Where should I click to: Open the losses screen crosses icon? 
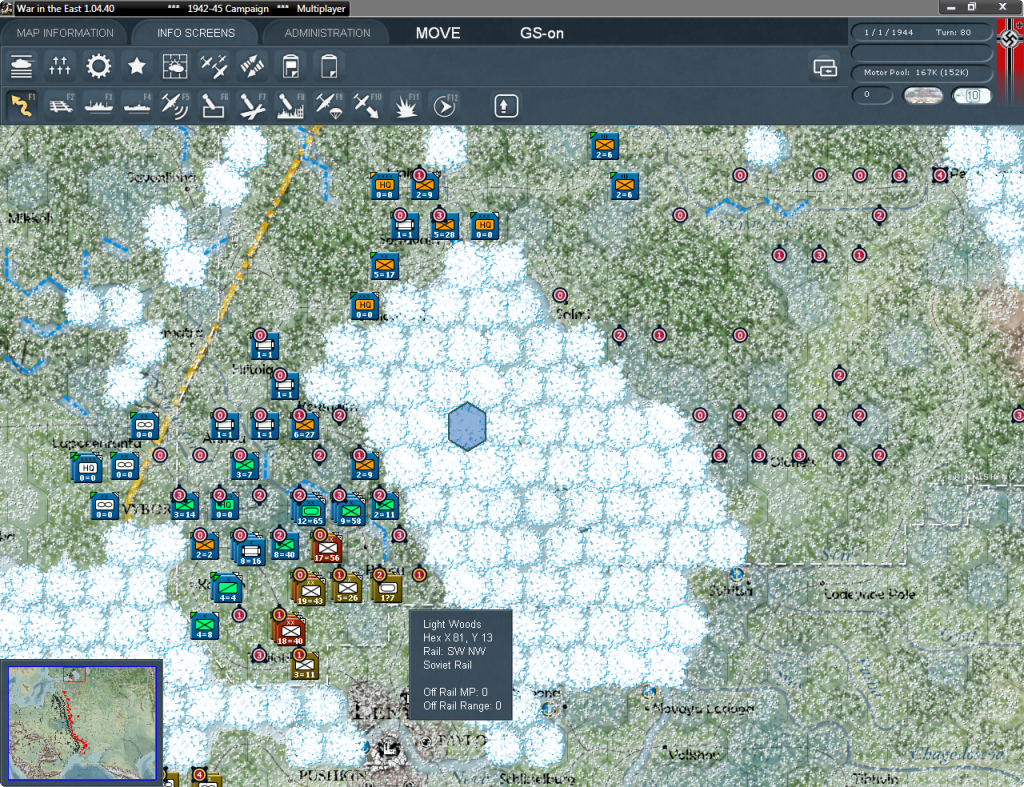(x=60, y=67)
